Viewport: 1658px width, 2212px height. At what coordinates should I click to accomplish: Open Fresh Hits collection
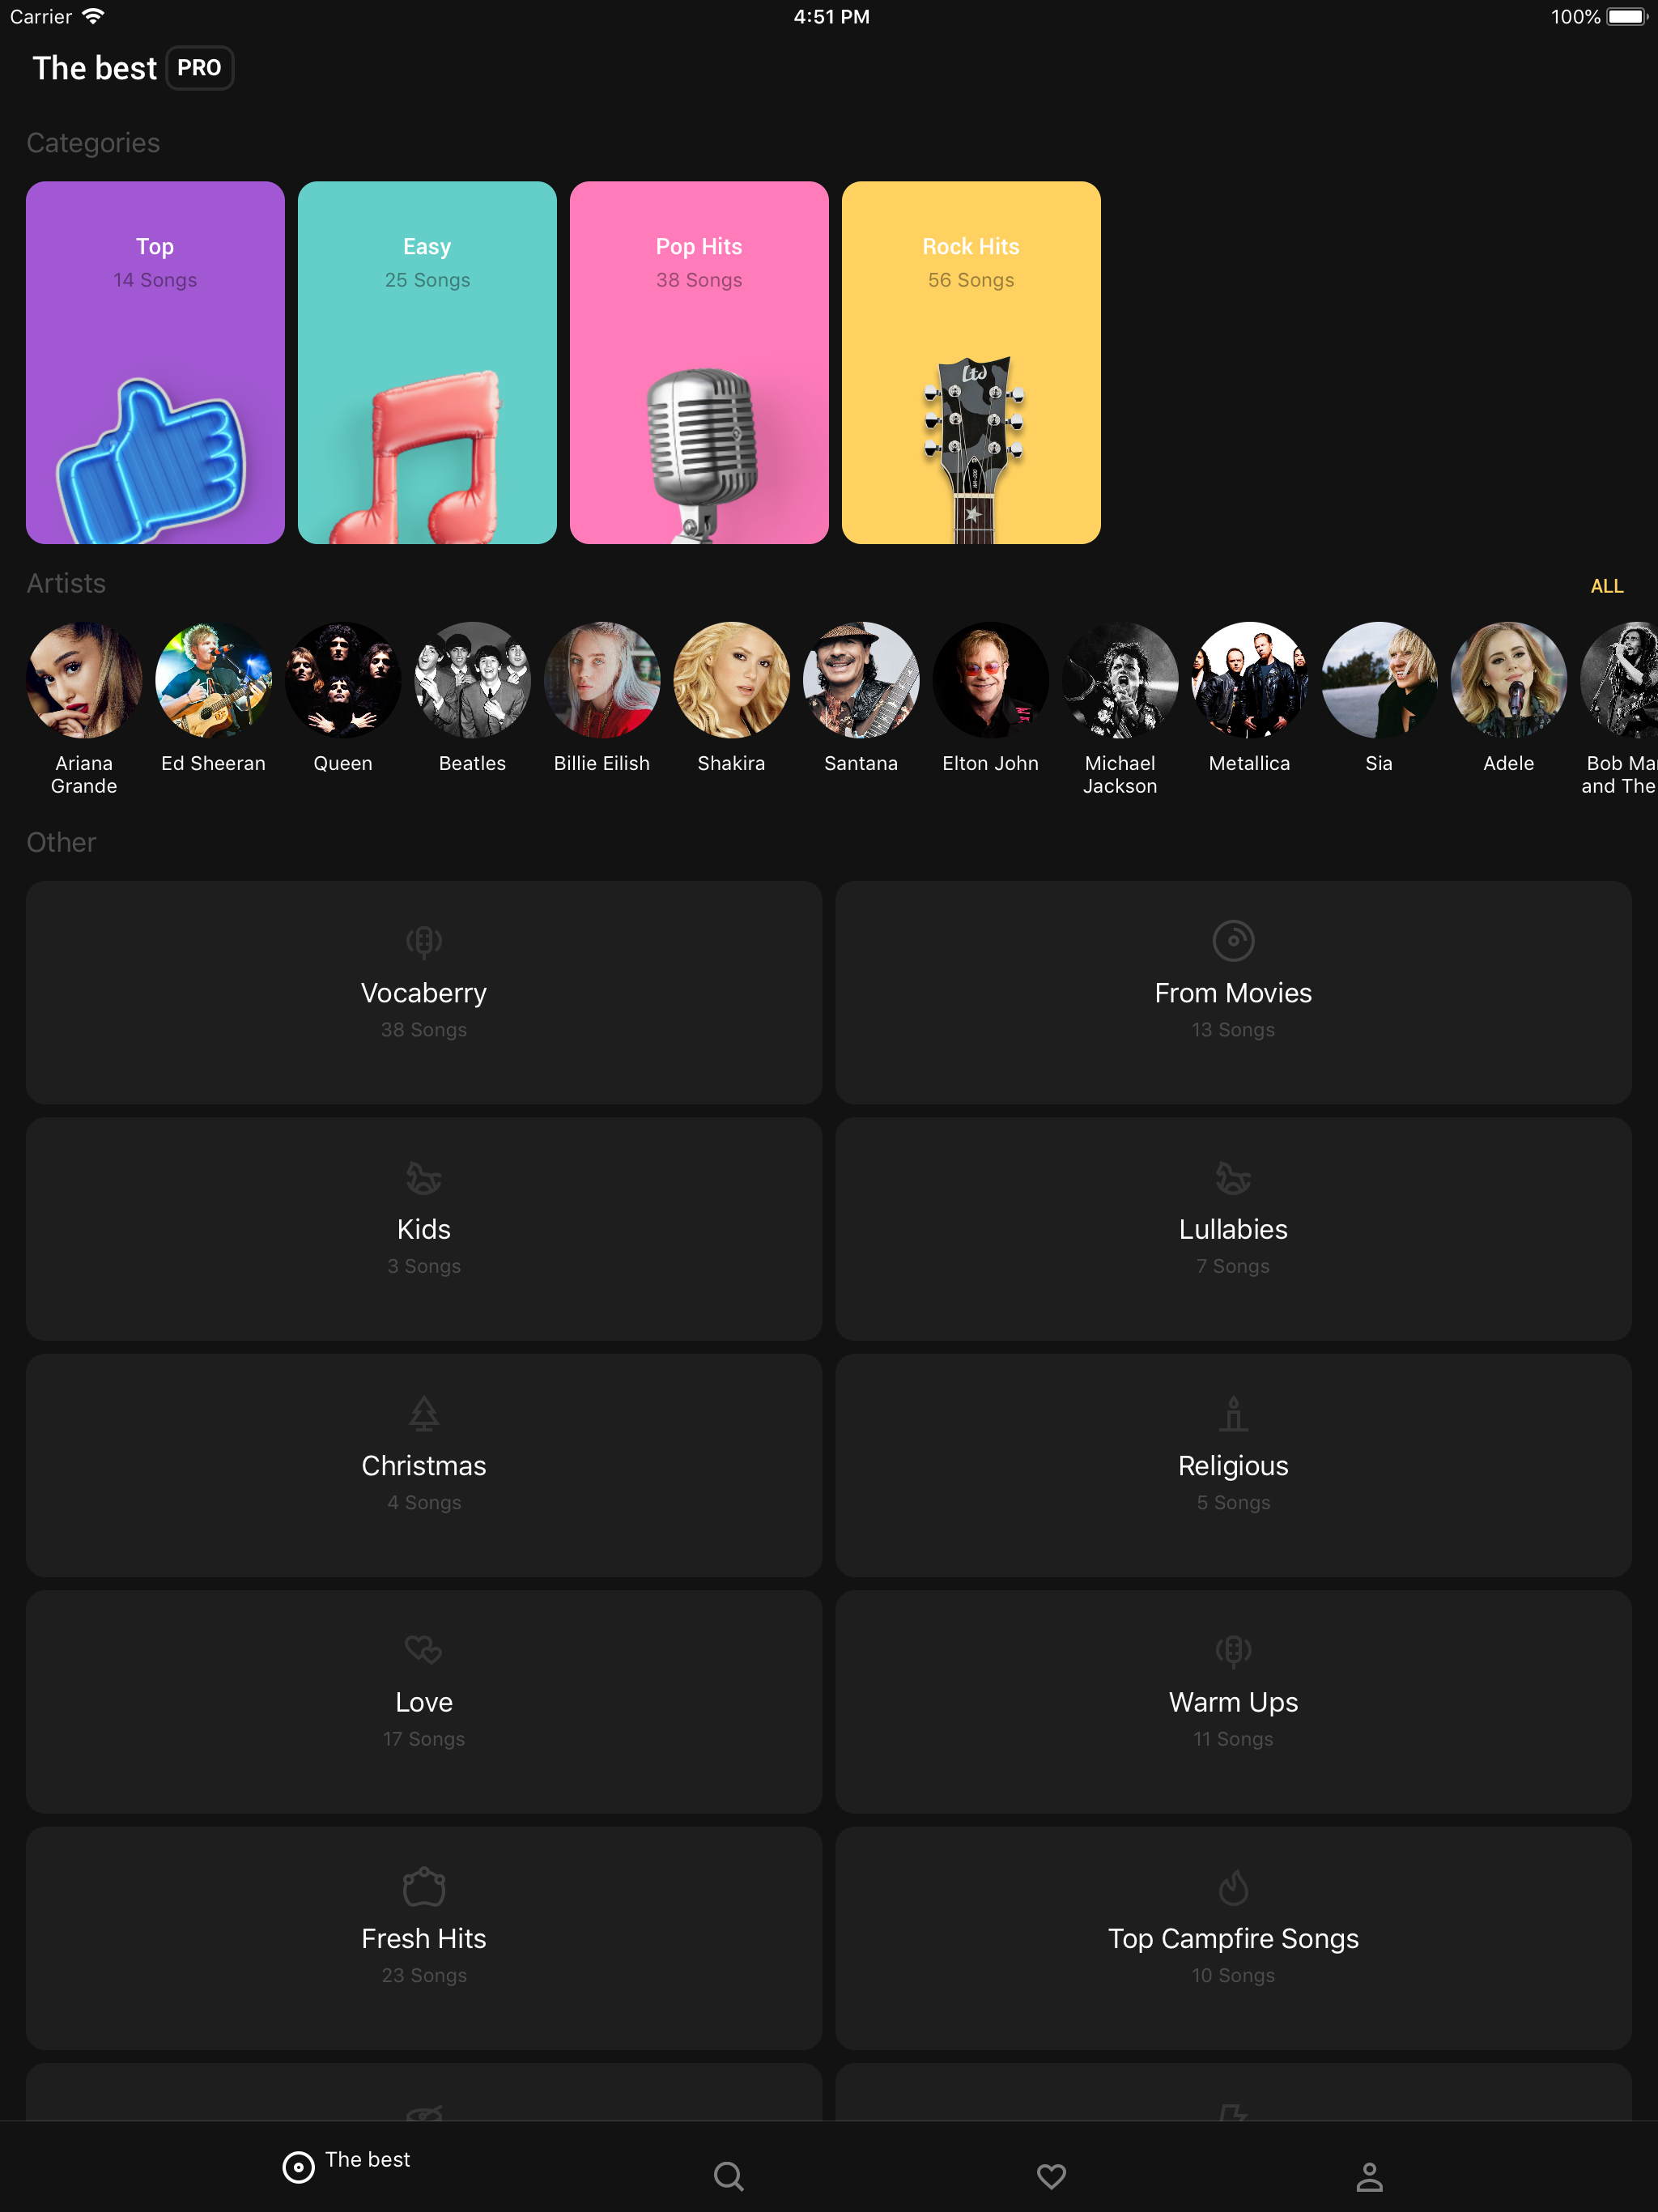point(423,1937)
